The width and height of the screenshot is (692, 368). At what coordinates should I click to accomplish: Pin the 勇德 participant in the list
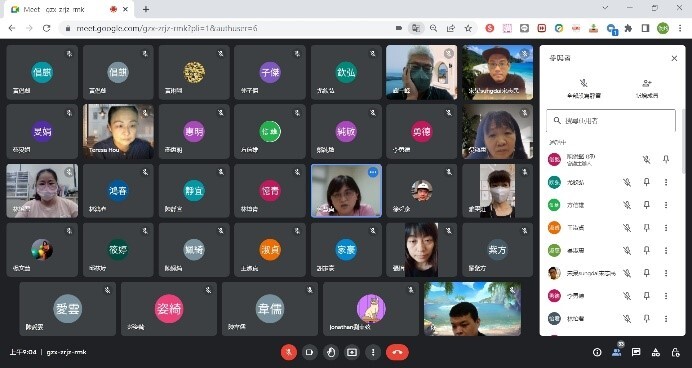coord(647,296)
